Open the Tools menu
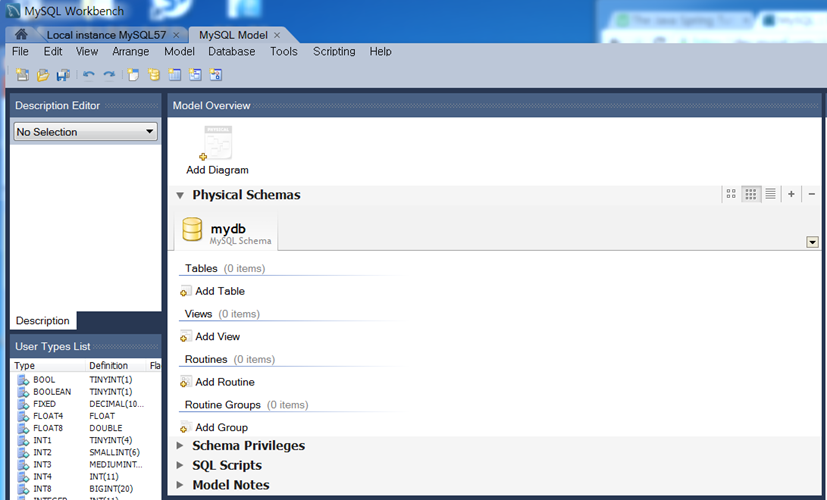The width and height of the screenshot is (827, 500). click(284, 51)
